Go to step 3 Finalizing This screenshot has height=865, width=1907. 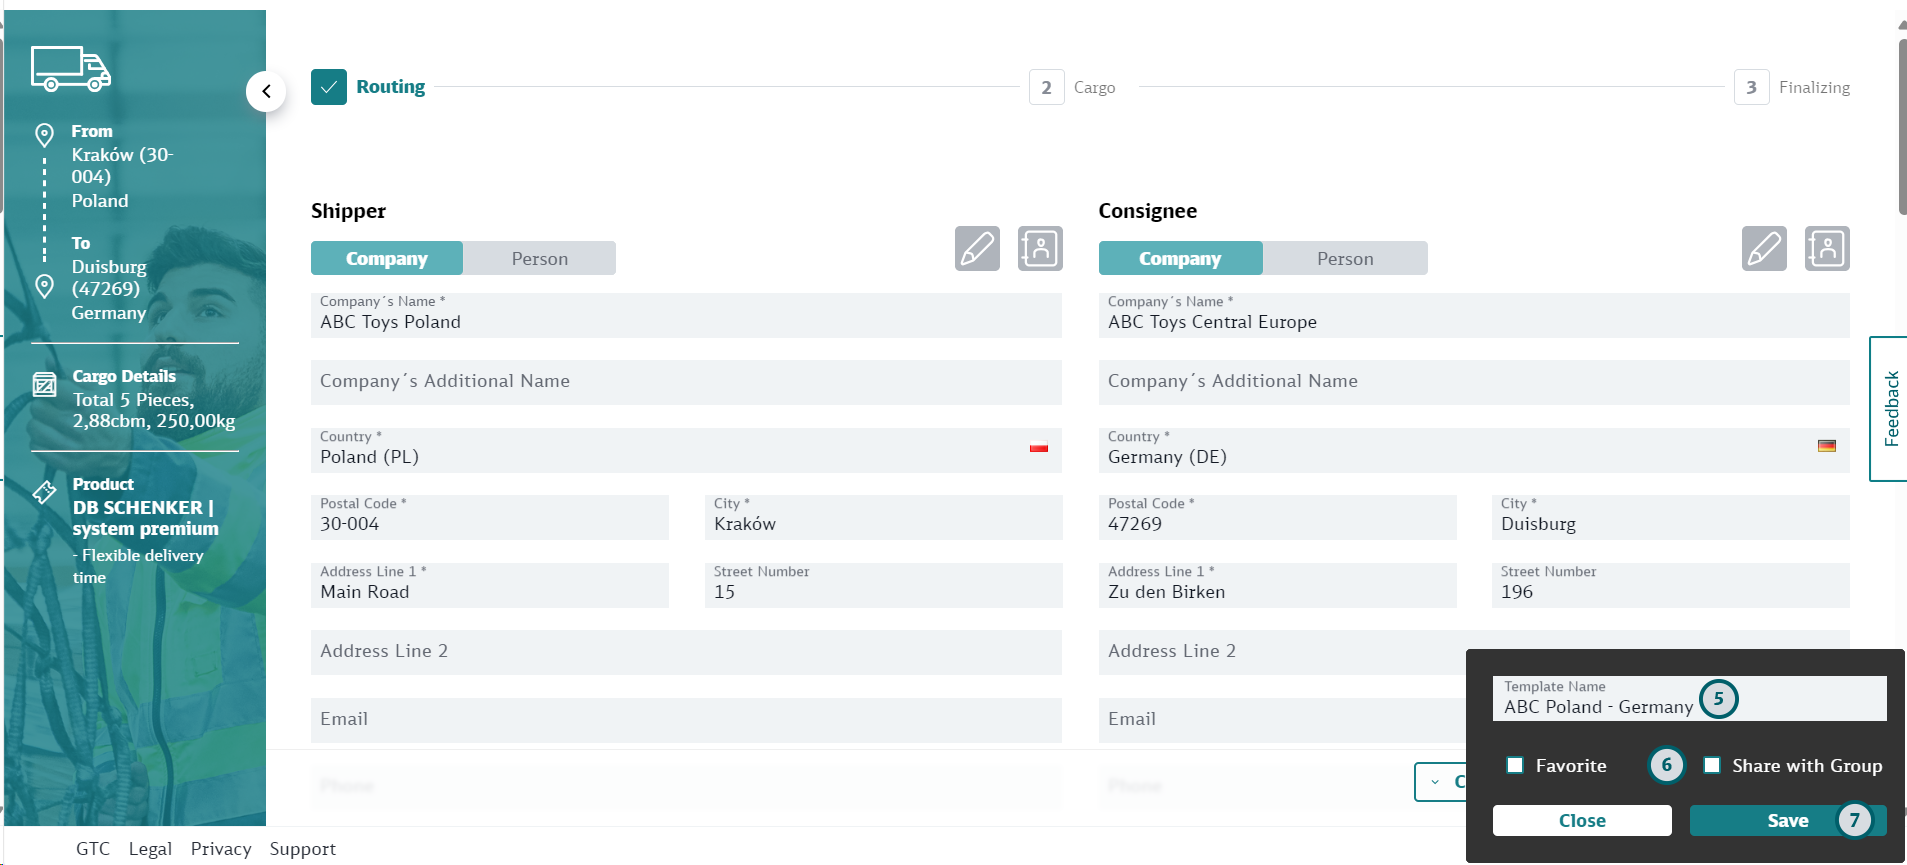pos(1751,87)
